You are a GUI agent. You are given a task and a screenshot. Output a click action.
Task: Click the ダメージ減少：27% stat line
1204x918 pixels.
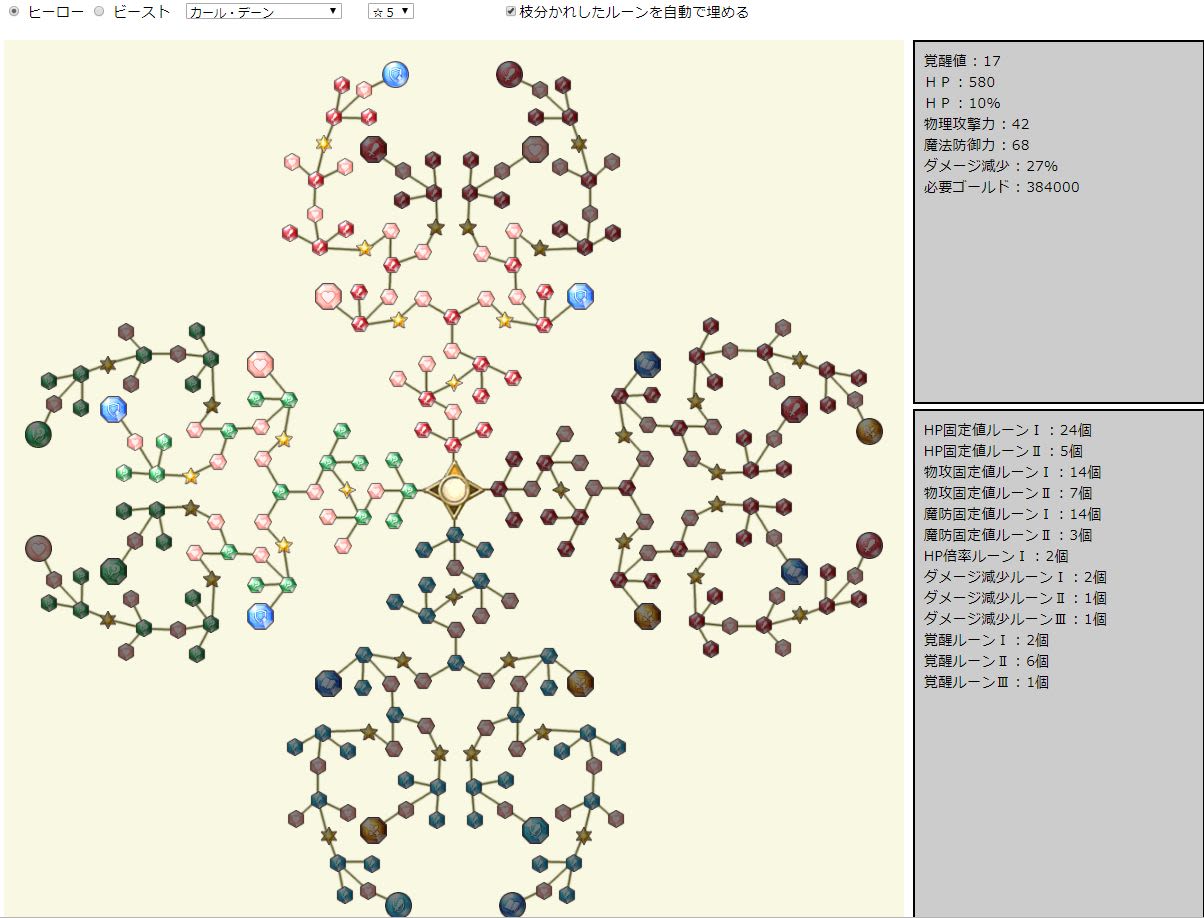991,166
